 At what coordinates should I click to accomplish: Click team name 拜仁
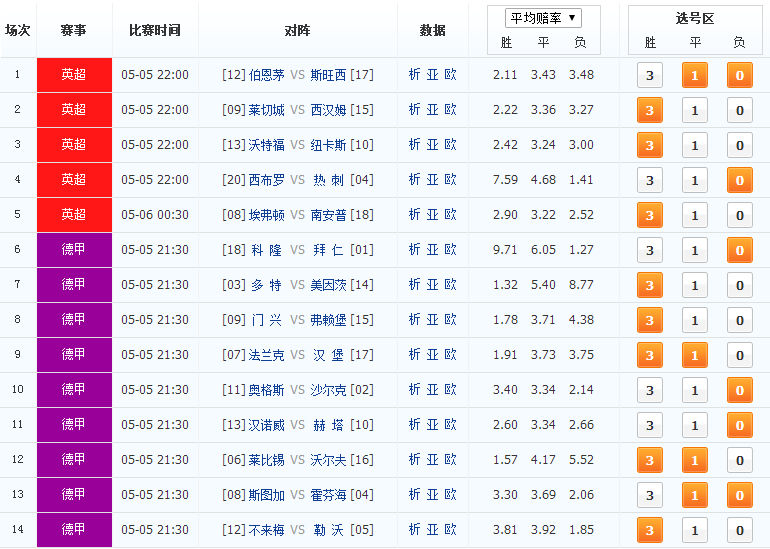(329, 249)
